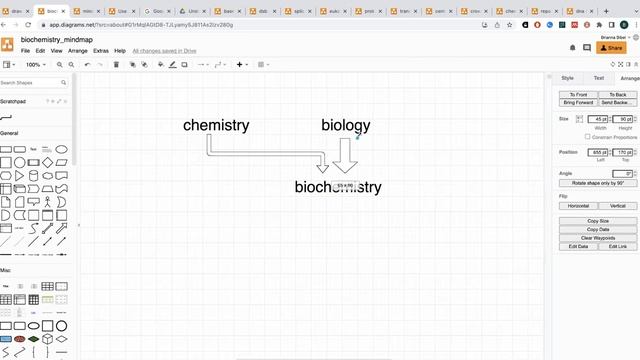Open the table dropdown in toolbar

point(263,64)
